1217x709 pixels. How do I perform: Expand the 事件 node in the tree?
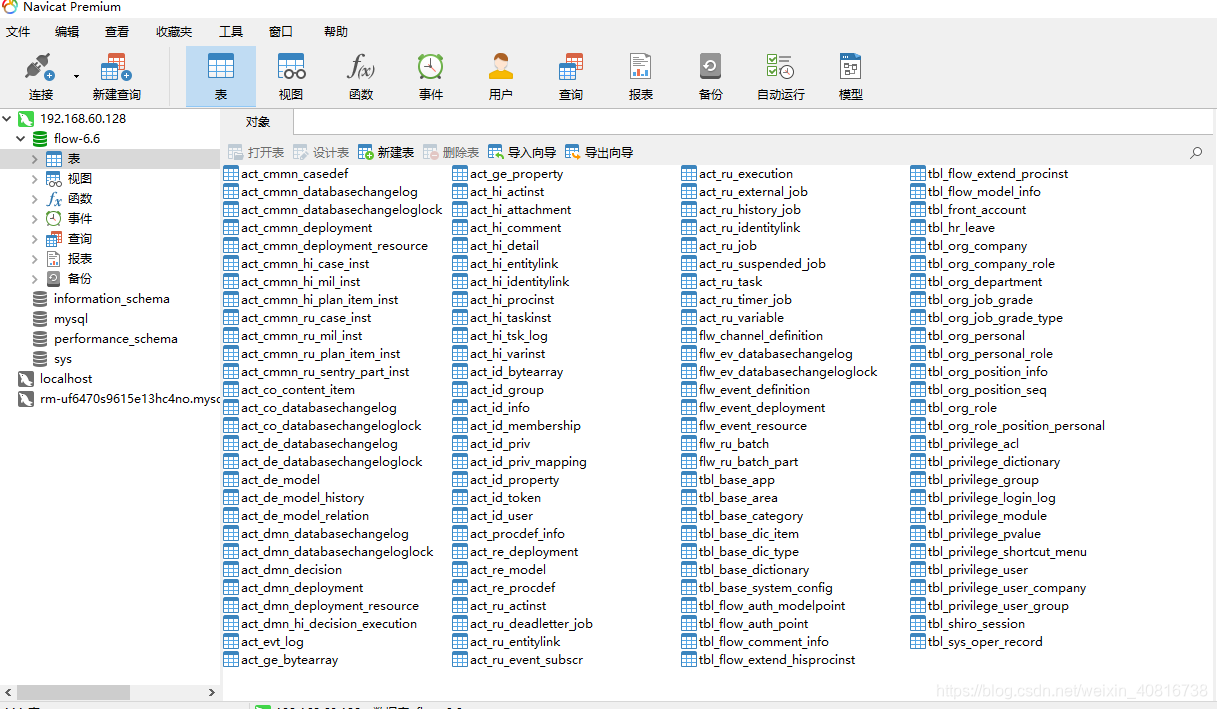[35, 219]
